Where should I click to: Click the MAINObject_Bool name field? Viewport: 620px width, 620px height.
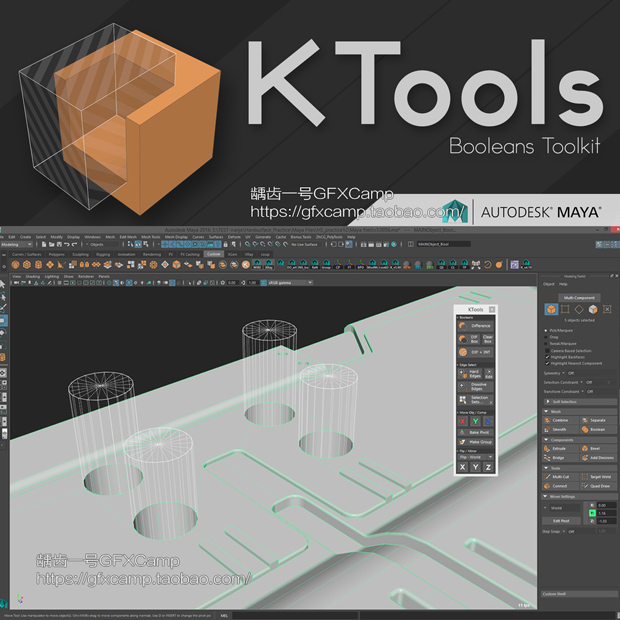coord(444,244)
